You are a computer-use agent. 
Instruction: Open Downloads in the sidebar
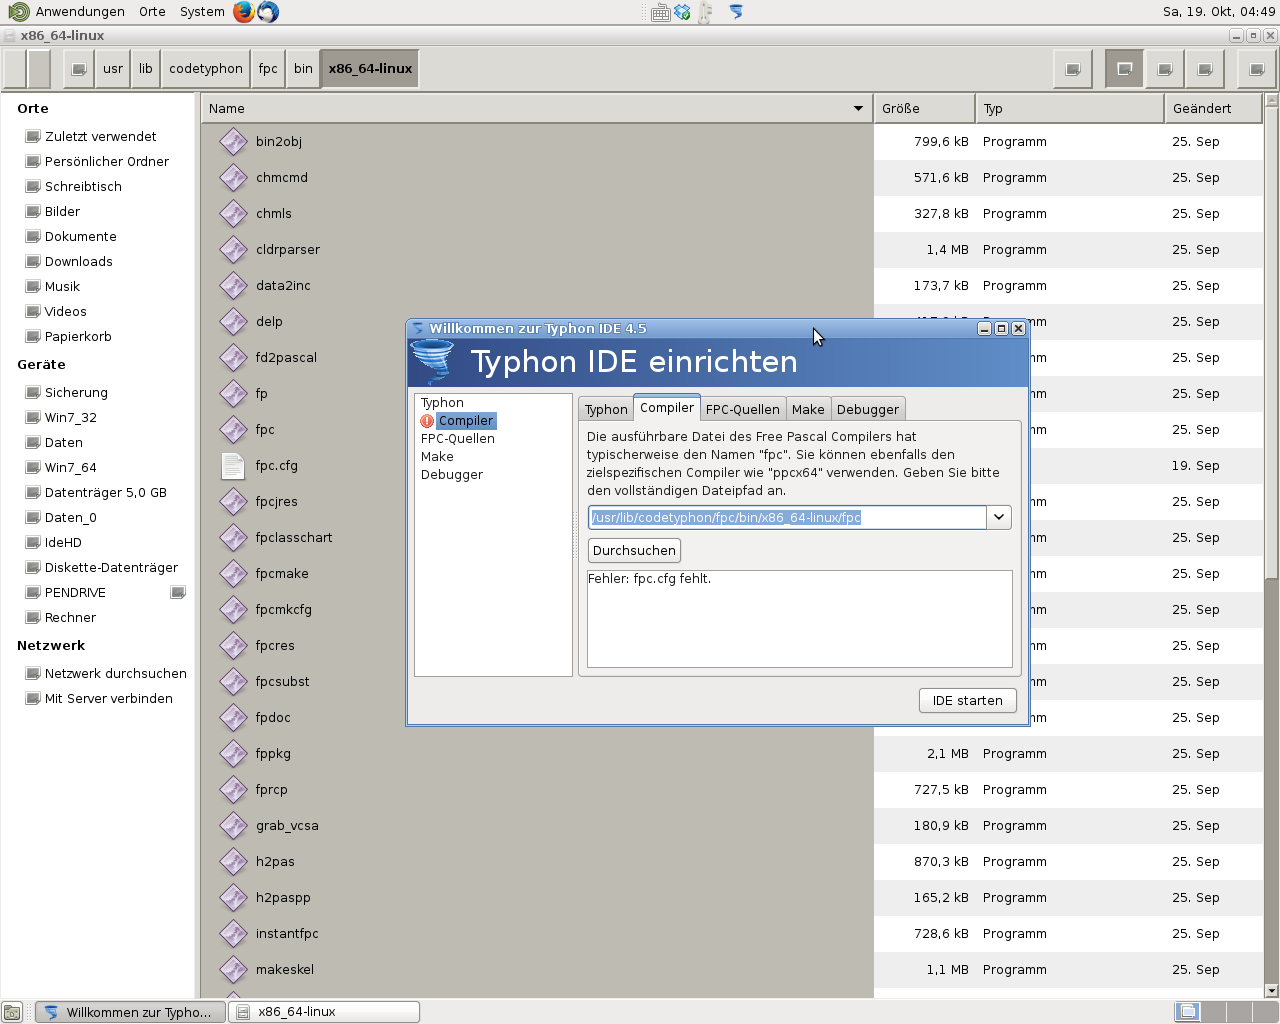pos(78,262)
